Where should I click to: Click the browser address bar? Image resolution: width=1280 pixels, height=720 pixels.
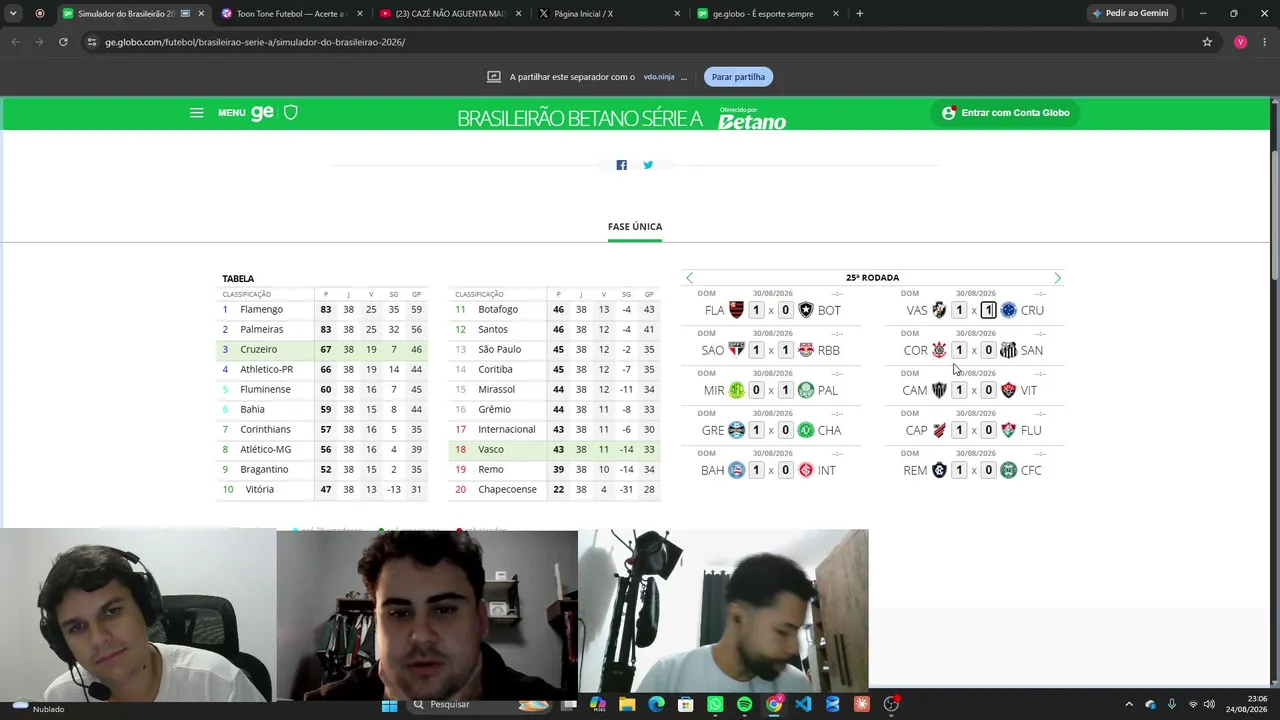click(x=640, y=42)
